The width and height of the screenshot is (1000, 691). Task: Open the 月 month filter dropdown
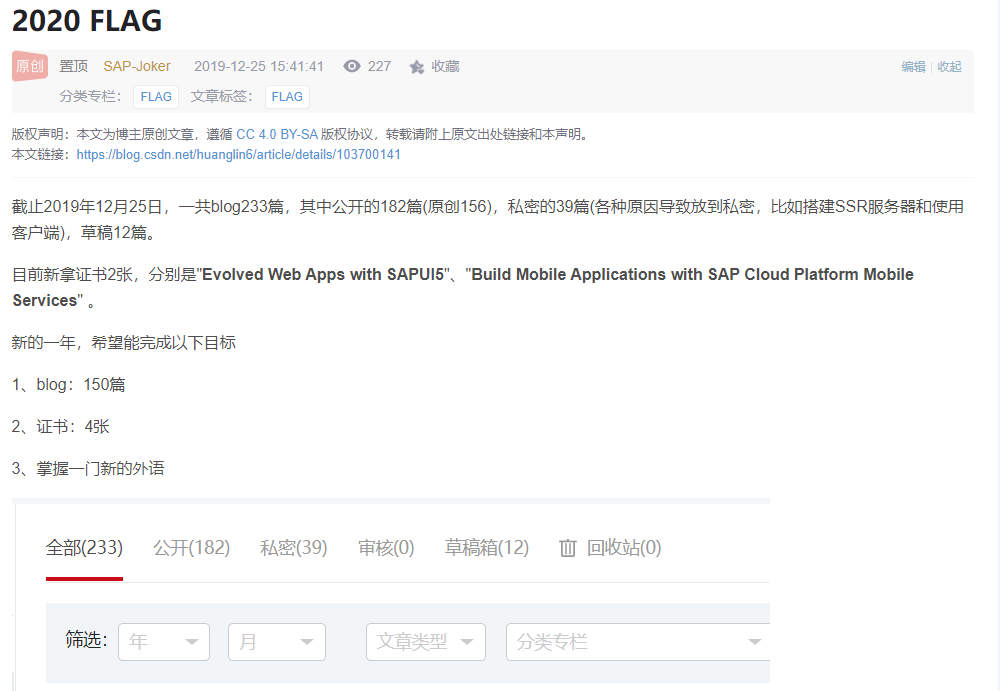point(277,642)
